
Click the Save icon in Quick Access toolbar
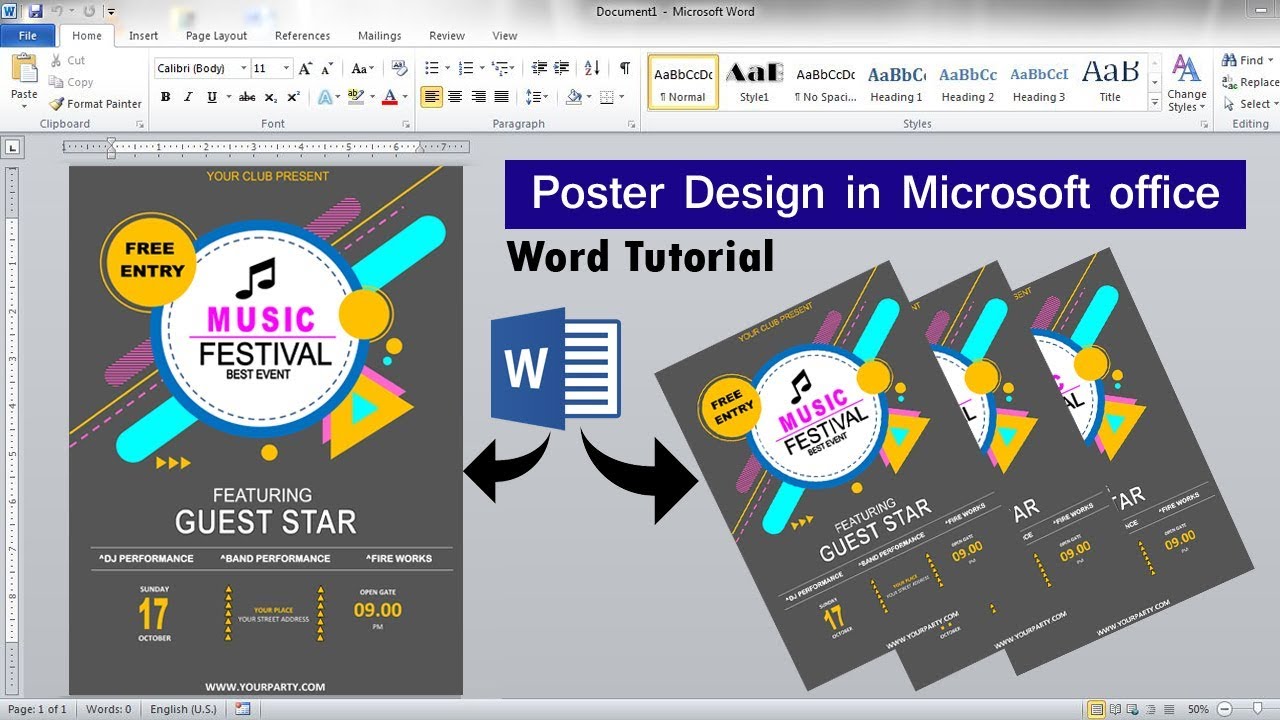pos(35,12)
